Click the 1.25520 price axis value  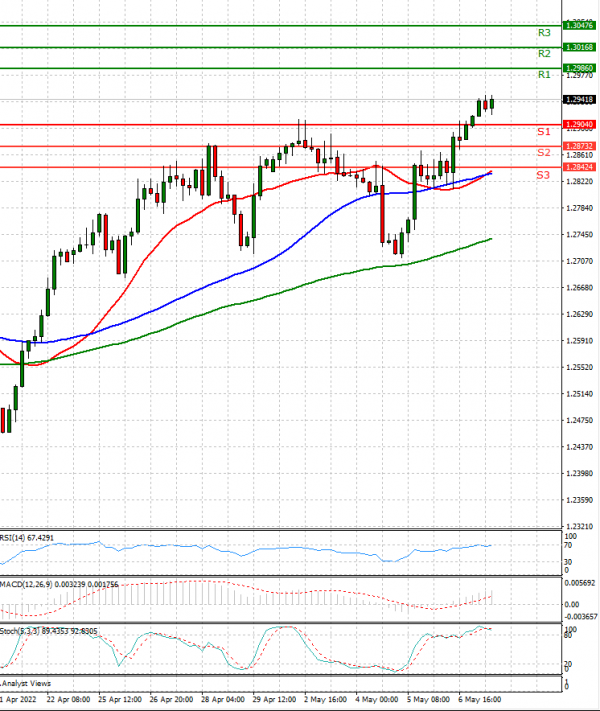[x=580, y=367]
